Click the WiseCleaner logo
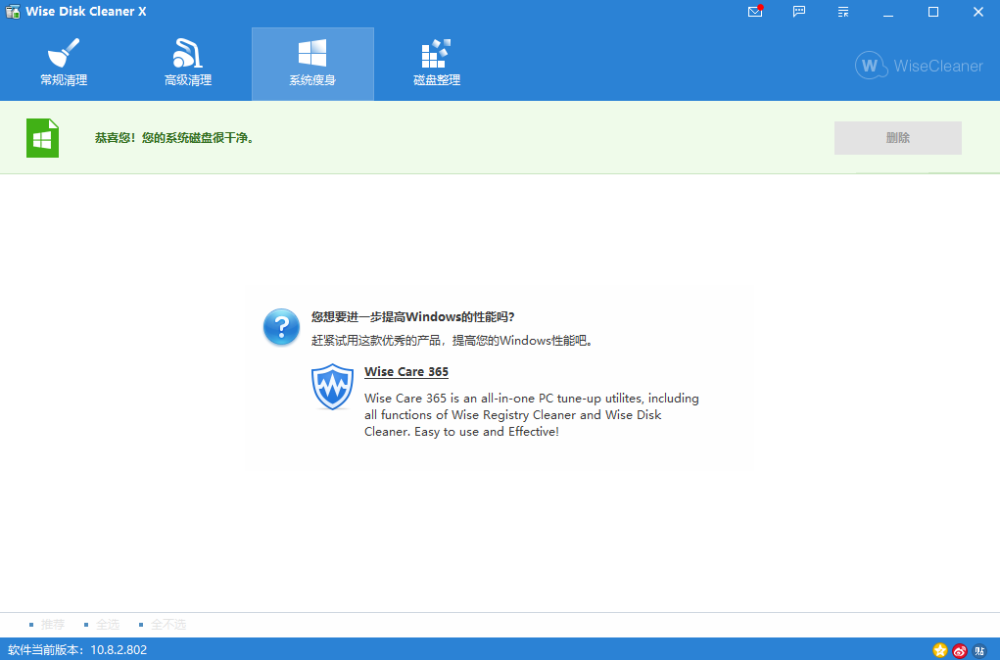 click(919, 66)
